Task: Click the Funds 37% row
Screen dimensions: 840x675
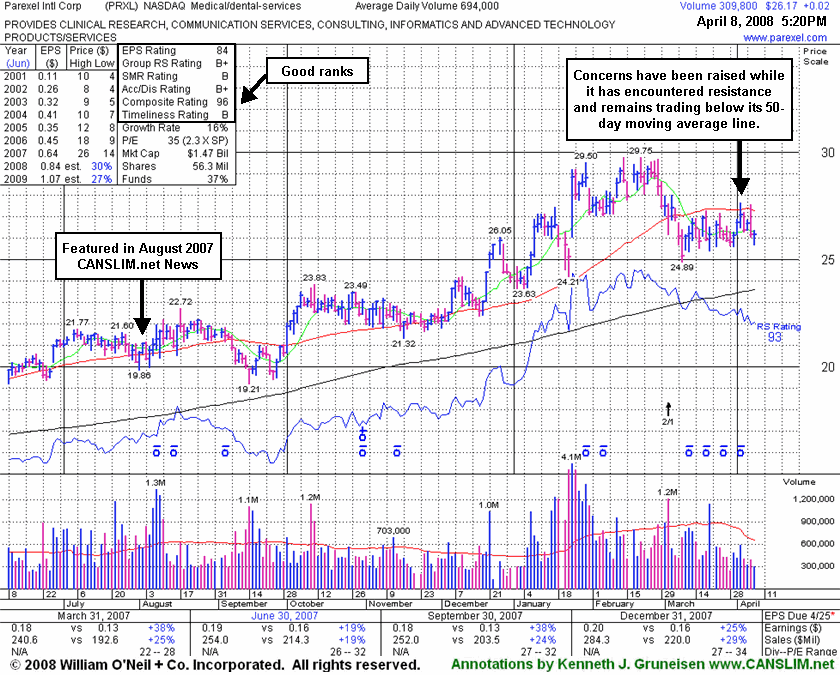Action: point(175,179)
